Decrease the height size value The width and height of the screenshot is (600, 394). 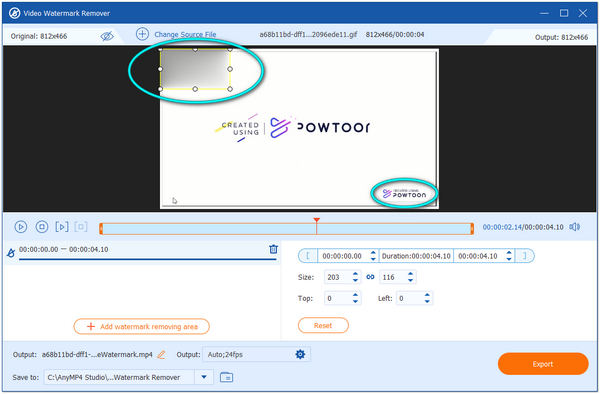(x=411, y=280)
